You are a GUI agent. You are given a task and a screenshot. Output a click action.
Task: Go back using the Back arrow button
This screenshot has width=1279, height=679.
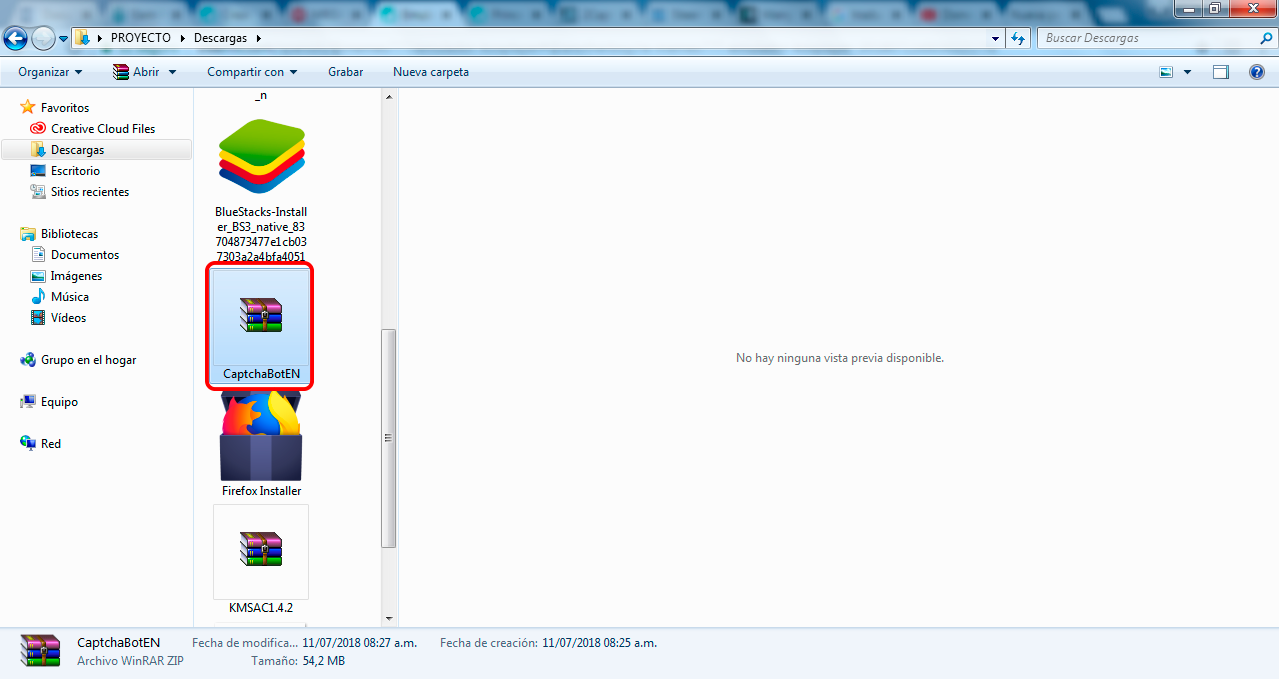[x=16, y=38]
